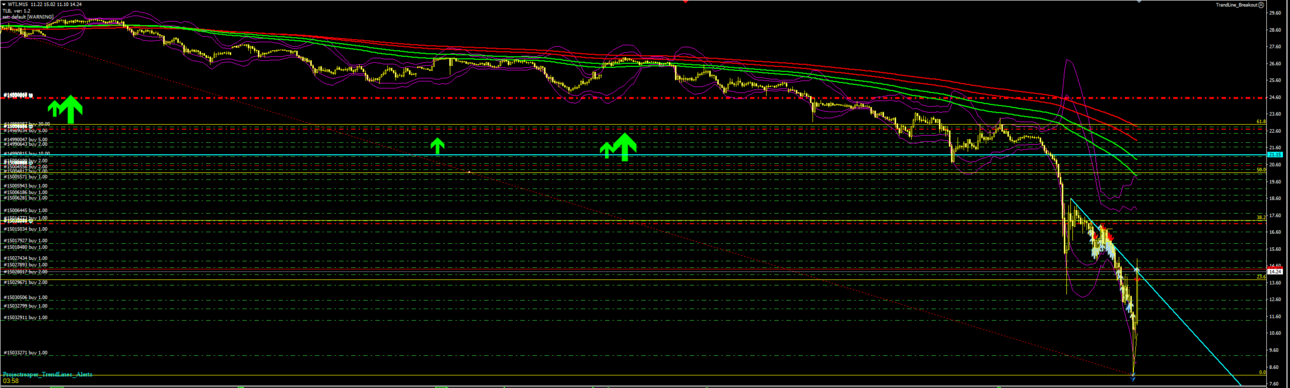Select order label #15029671 buy 2.00
Screen dimensions: 1290x388
click(25, 283)
